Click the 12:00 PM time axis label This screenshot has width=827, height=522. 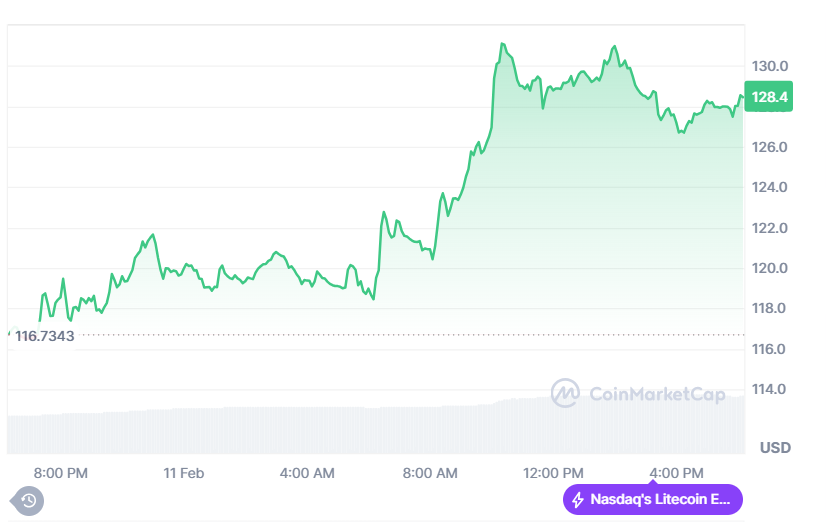pos(553,473)
